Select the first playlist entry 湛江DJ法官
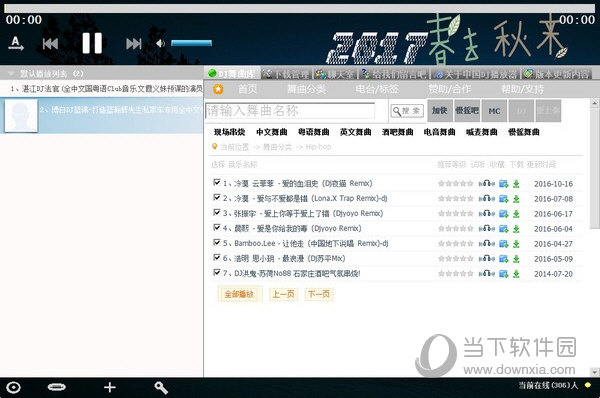 pyautogui.click(x=101, y=89)
